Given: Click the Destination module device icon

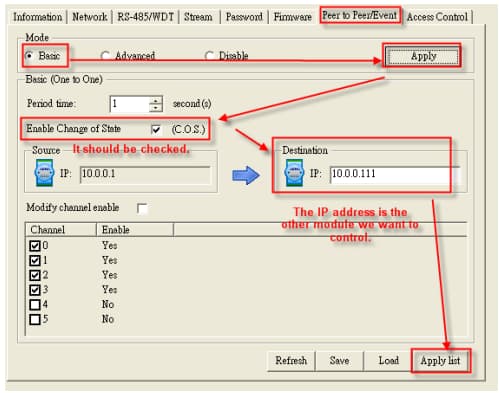Looking at the screenshot, I should (x=294, y=172).
